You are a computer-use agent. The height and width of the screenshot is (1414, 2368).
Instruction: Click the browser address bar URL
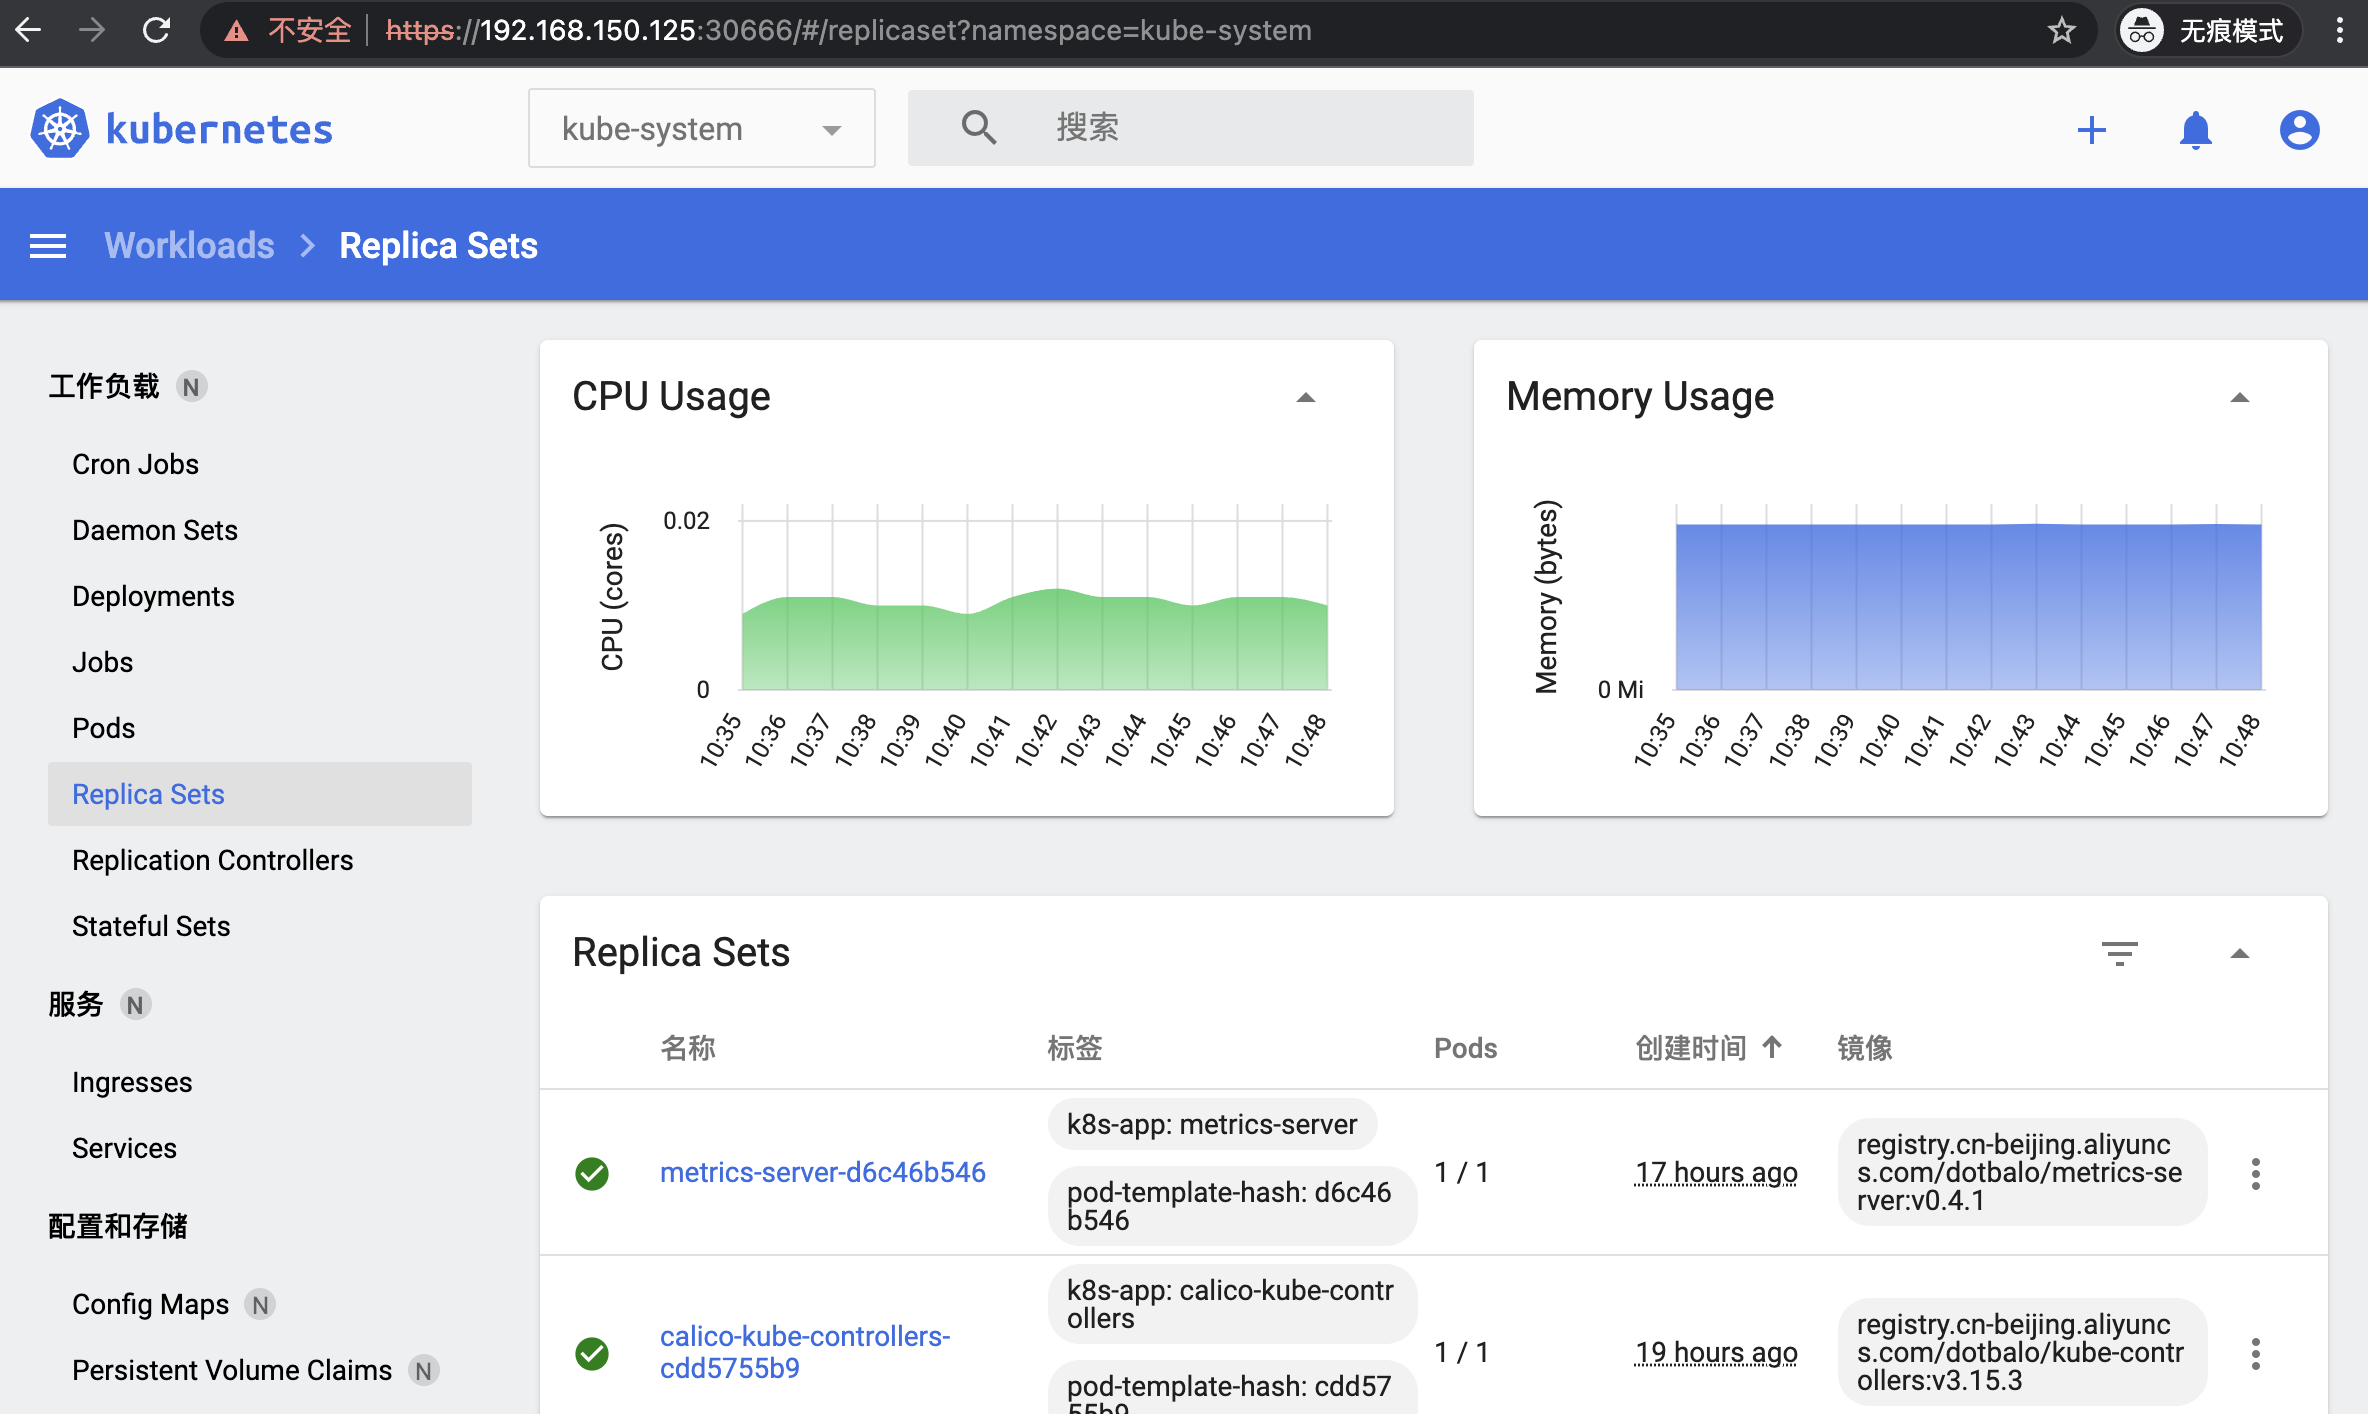click(848, 31)
